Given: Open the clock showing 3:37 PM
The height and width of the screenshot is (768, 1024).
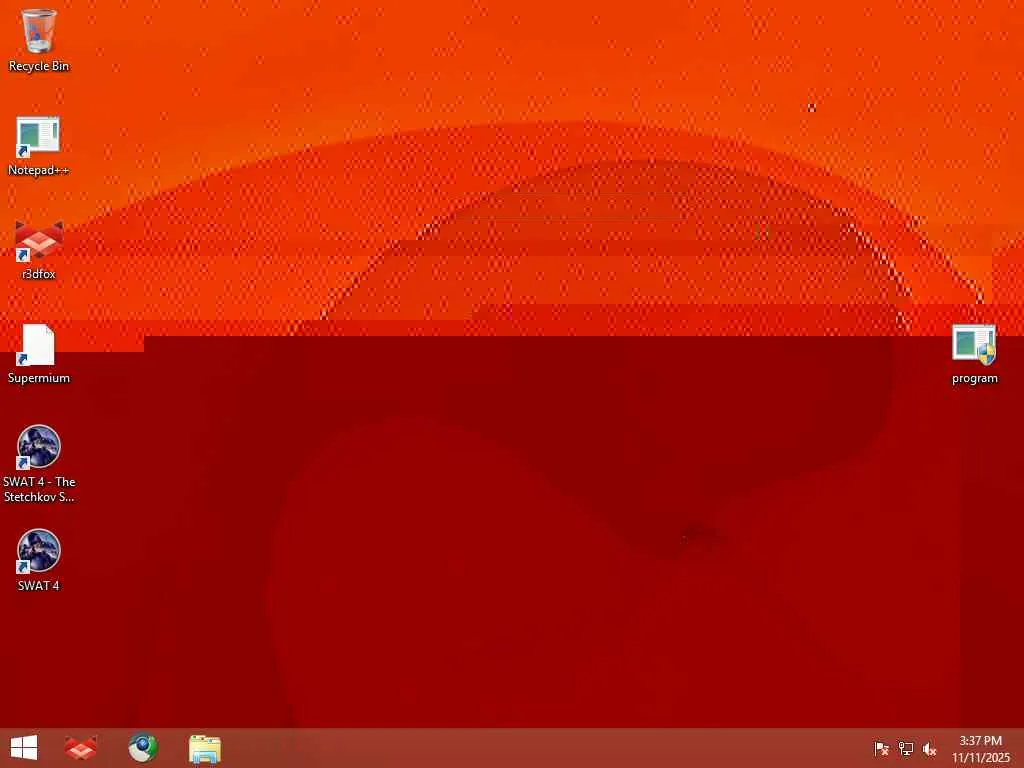Looking at the screenshot, I should tap(980, 748).
